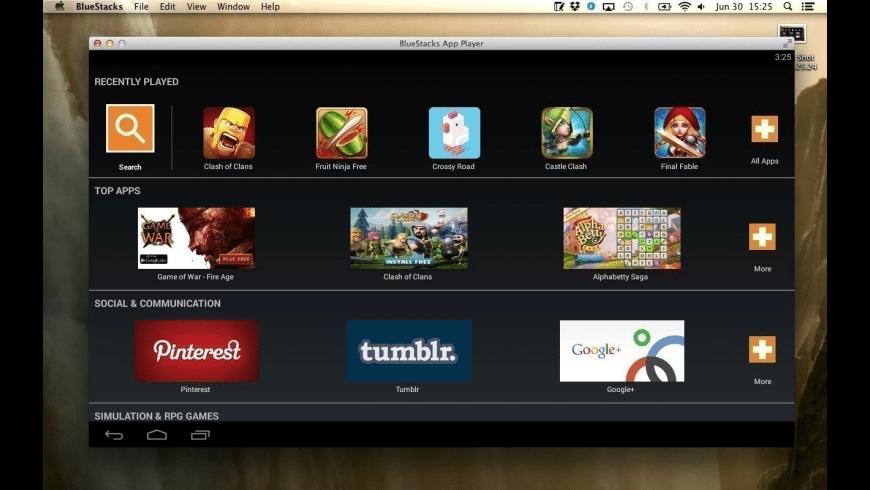Open the File menu
The height and width of the screenshot is (490, 870).
pyautogui.click(x=141, y=7)
